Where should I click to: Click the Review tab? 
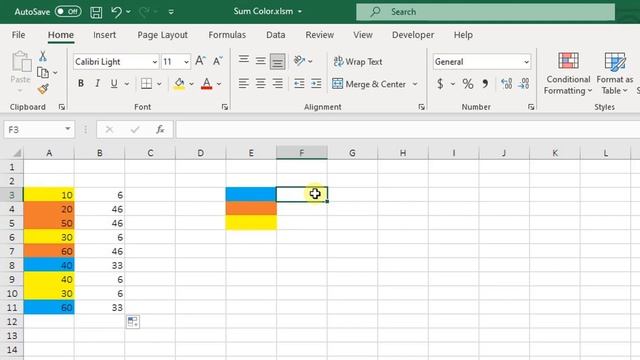point(320,35)
